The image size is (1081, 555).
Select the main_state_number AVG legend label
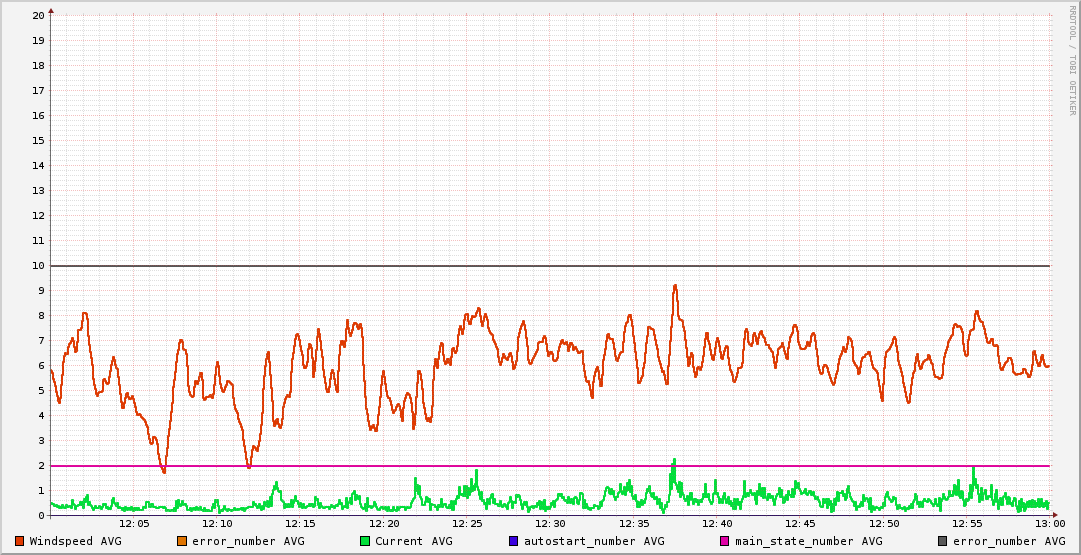coord(808,541)
